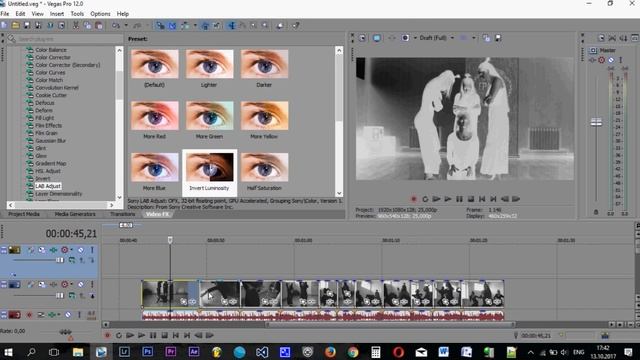Choose the Invert Luminosity preset thumbnail

pos(209,167)
